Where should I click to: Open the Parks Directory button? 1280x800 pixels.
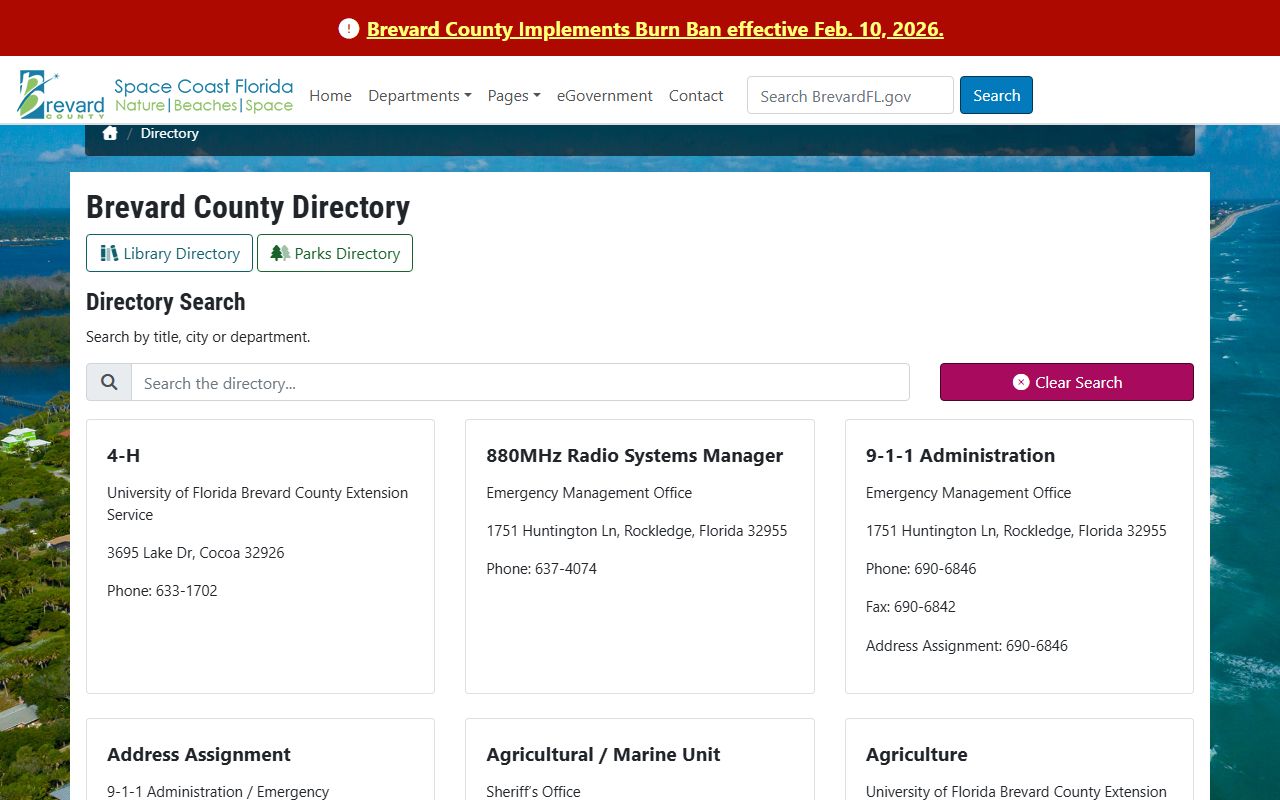(x=335, y=253)
